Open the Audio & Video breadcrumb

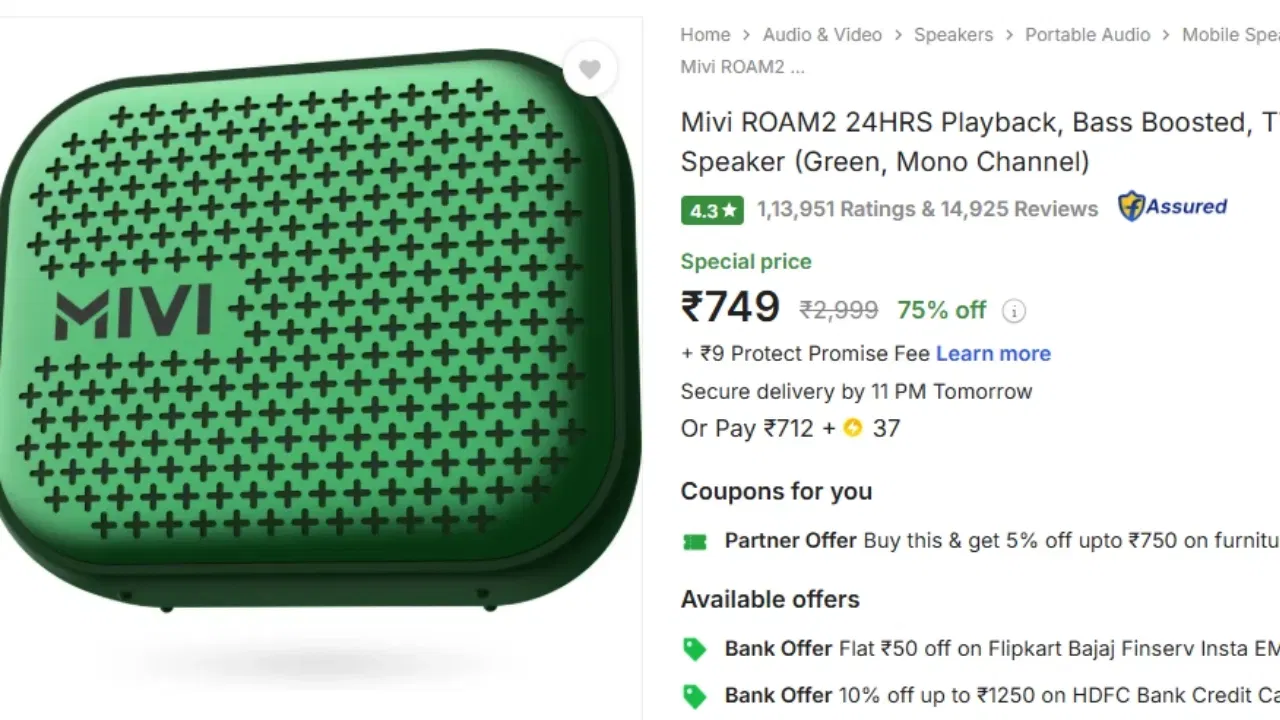click(822, 34)
